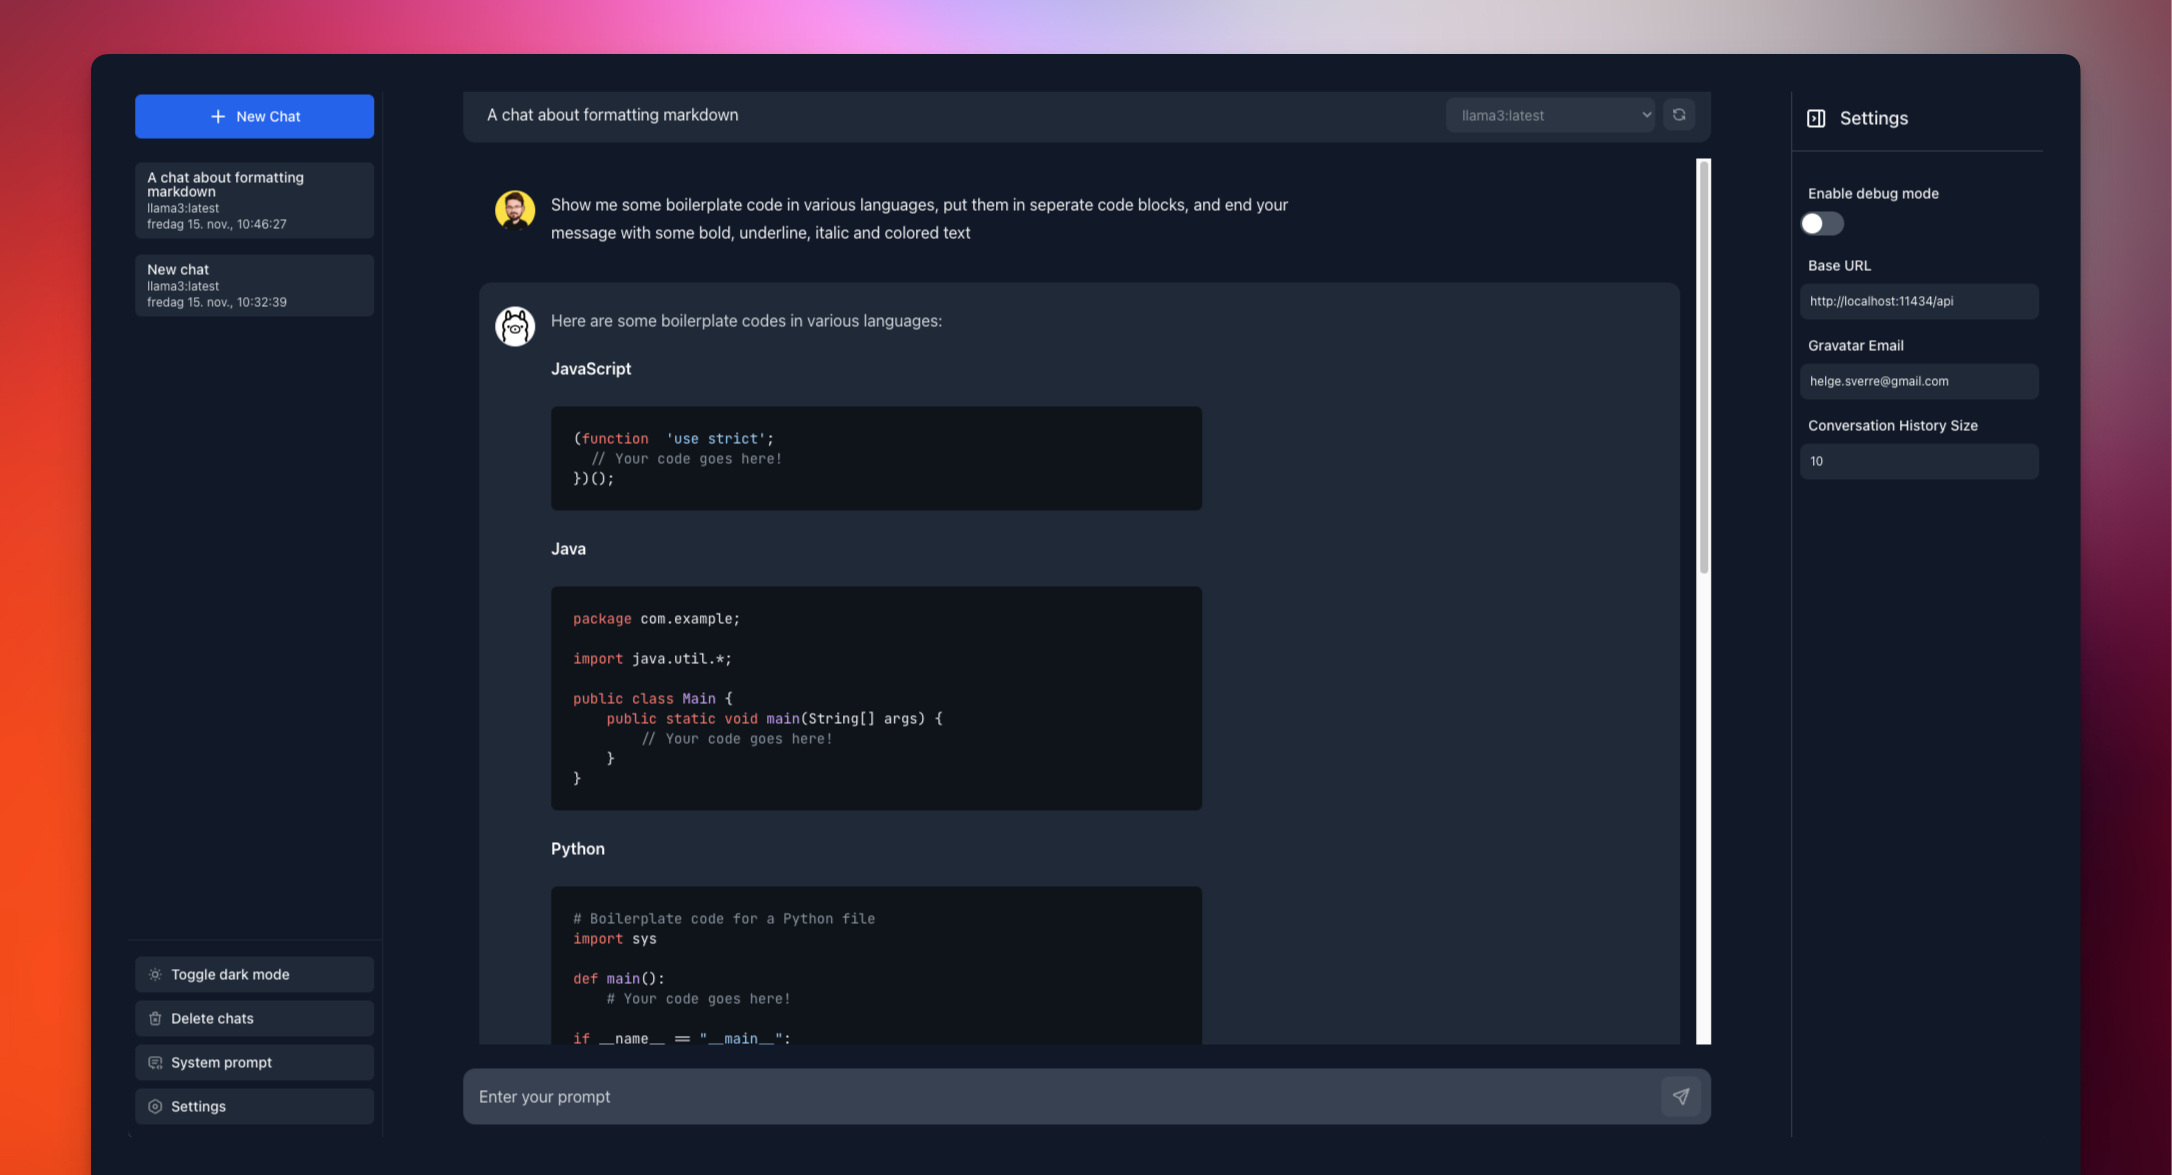Click the trash icon for Delete chats
Image resolution: width=2172 pixels, height=1175 pixels.
(x=155, y=1018)
